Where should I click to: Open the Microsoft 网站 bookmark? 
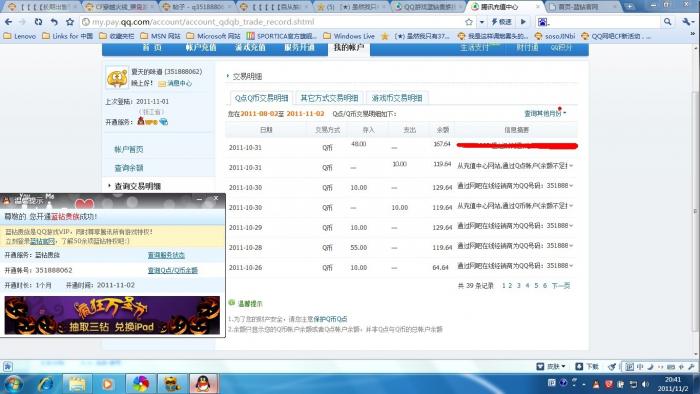click(x=214, y=36)
